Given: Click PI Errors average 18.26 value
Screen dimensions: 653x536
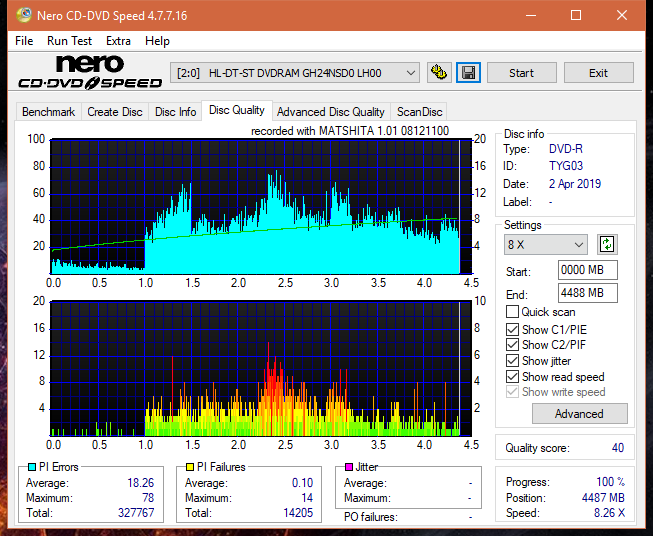Looking at the screenshot, I should click(140, 482).
